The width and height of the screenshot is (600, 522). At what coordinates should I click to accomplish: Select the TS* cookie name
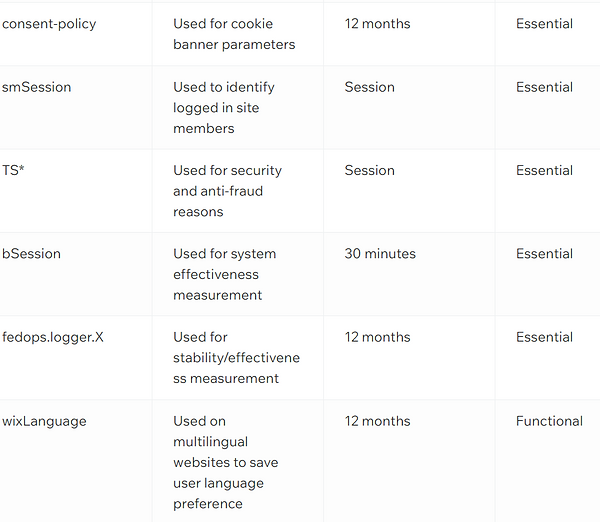13,170
